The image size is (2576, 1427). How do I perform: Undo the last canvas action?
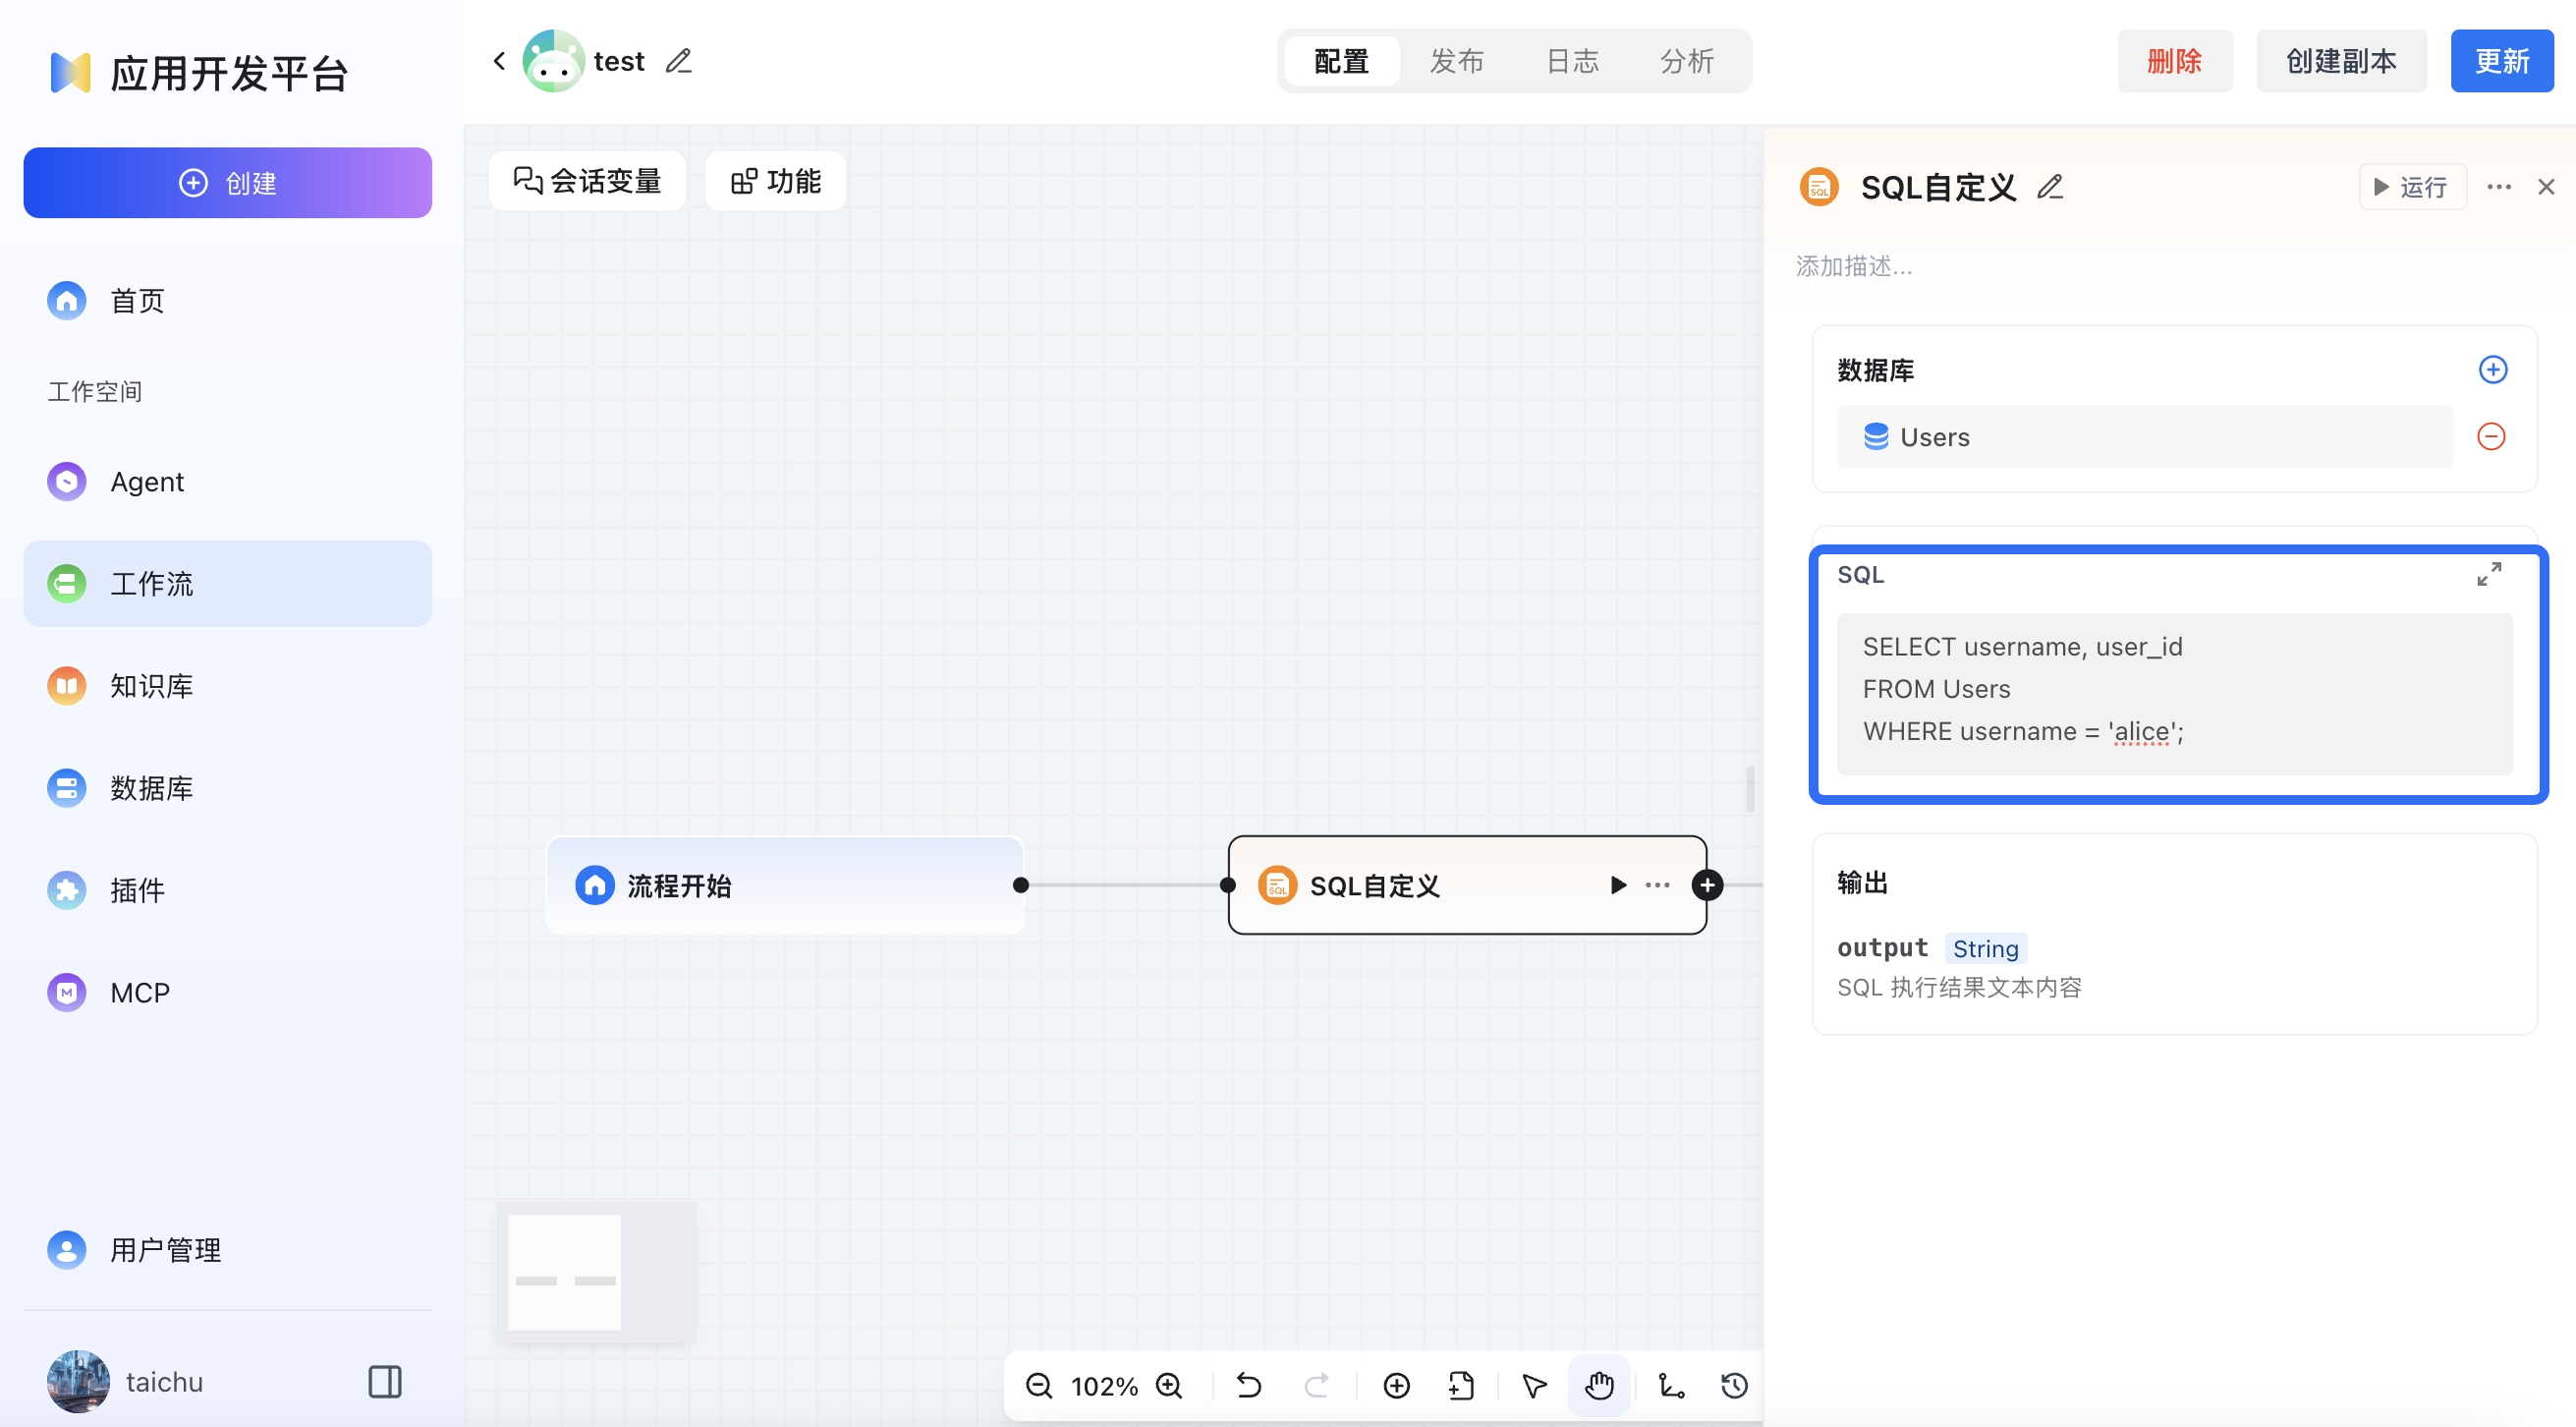[x=1249, y=1385]
